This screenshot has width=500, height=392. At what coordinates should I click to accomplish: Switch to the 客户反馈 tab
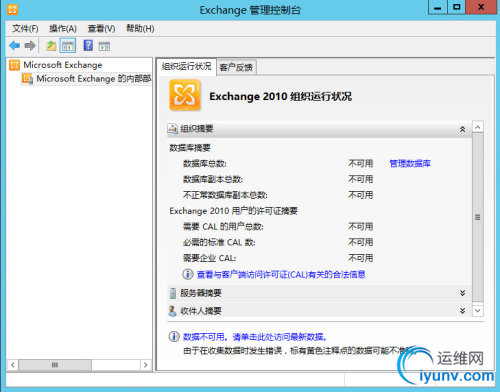[236, 68]
